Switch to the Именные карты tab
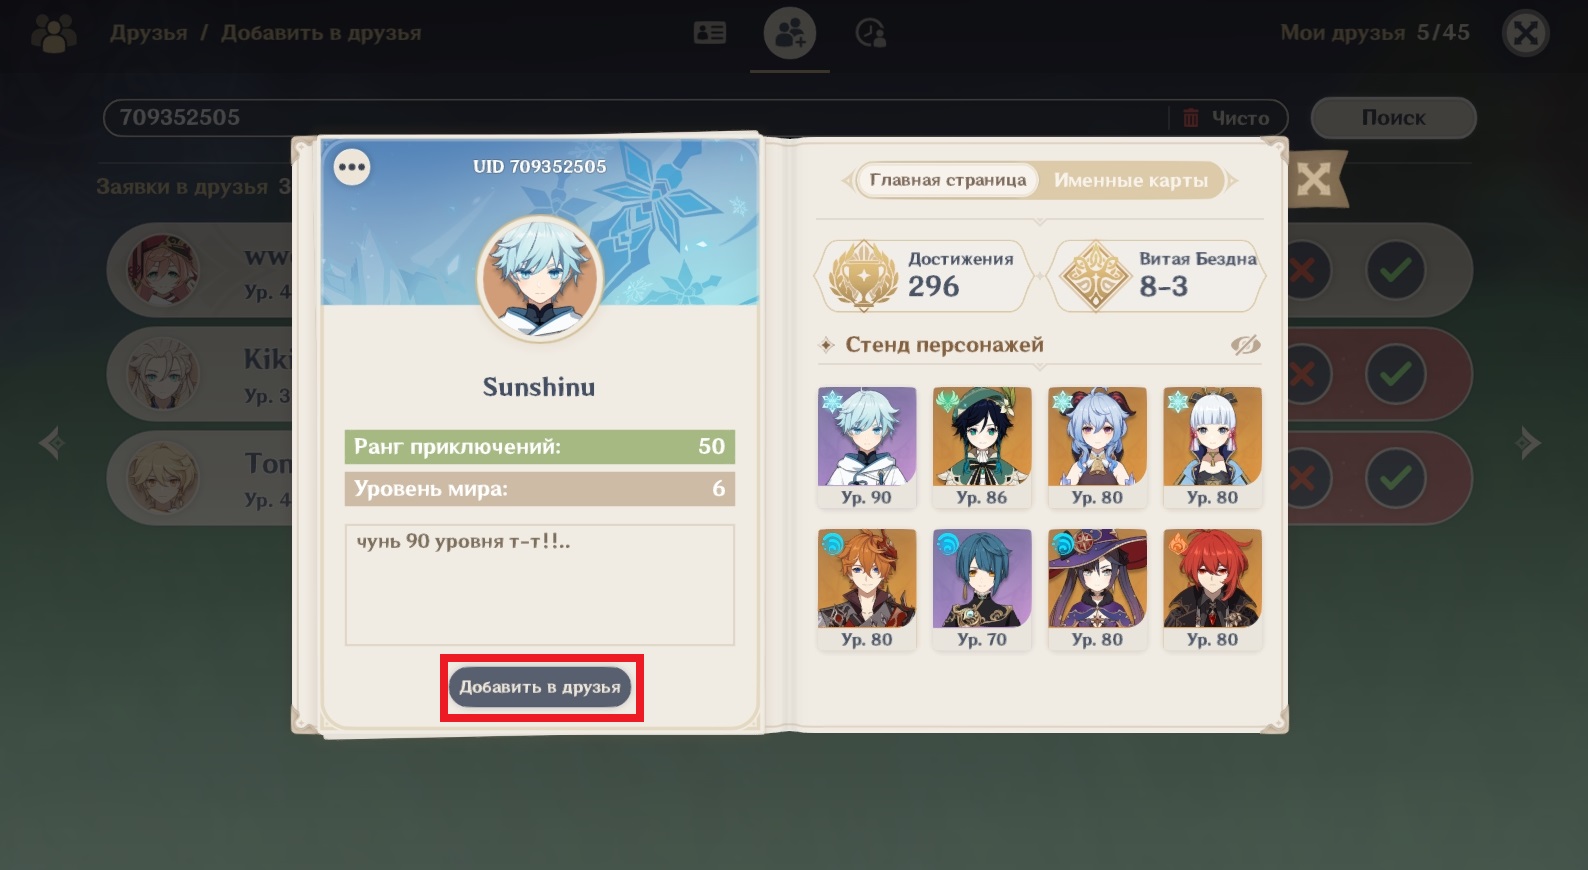The height and width of the screenshot is (870, 1588). [x=1131, y=181]
